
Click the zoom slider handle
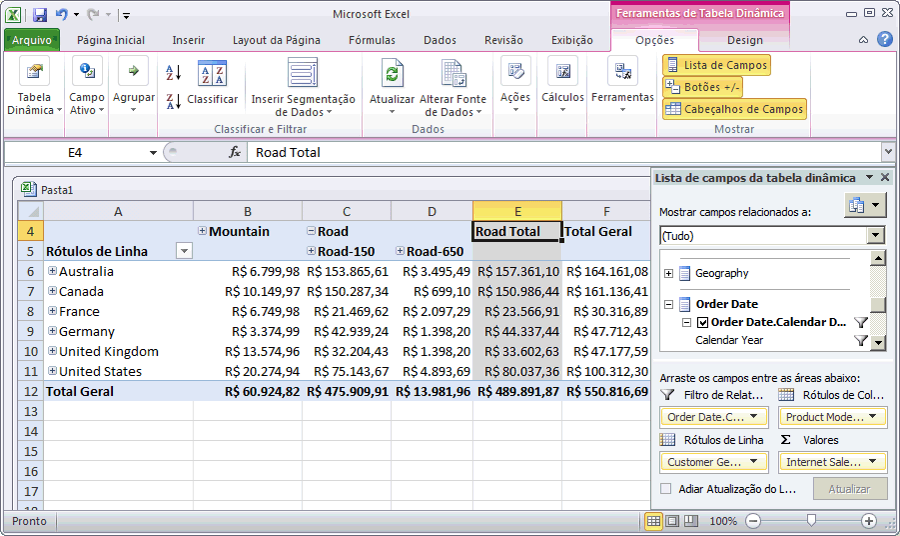click(811, 521)
